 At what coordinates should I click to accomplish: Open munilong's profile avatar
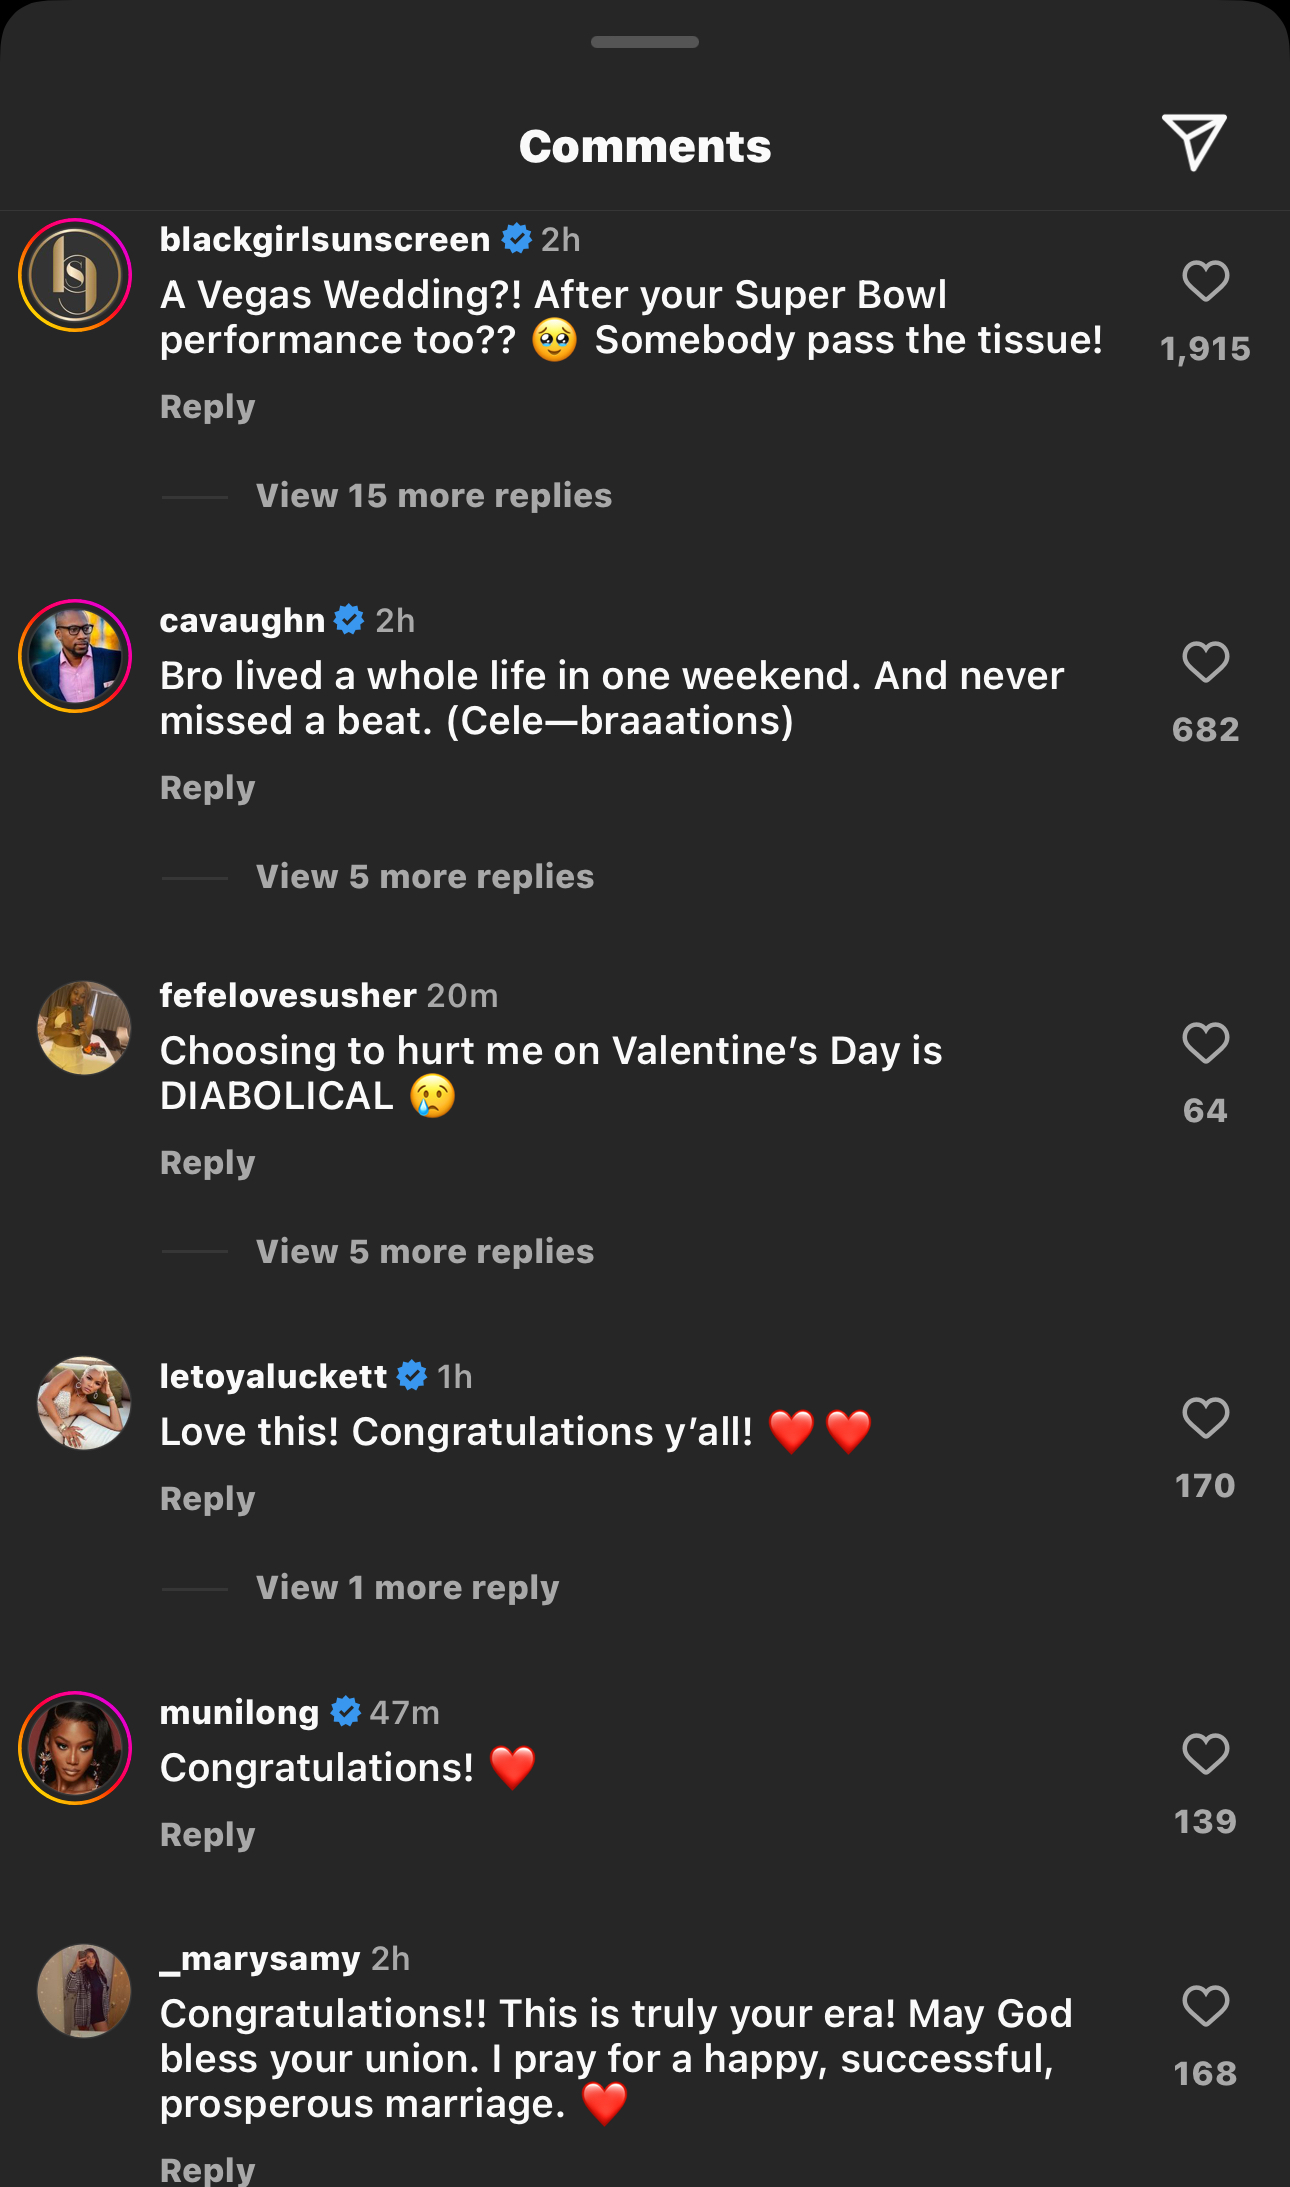coord(75,1748)
